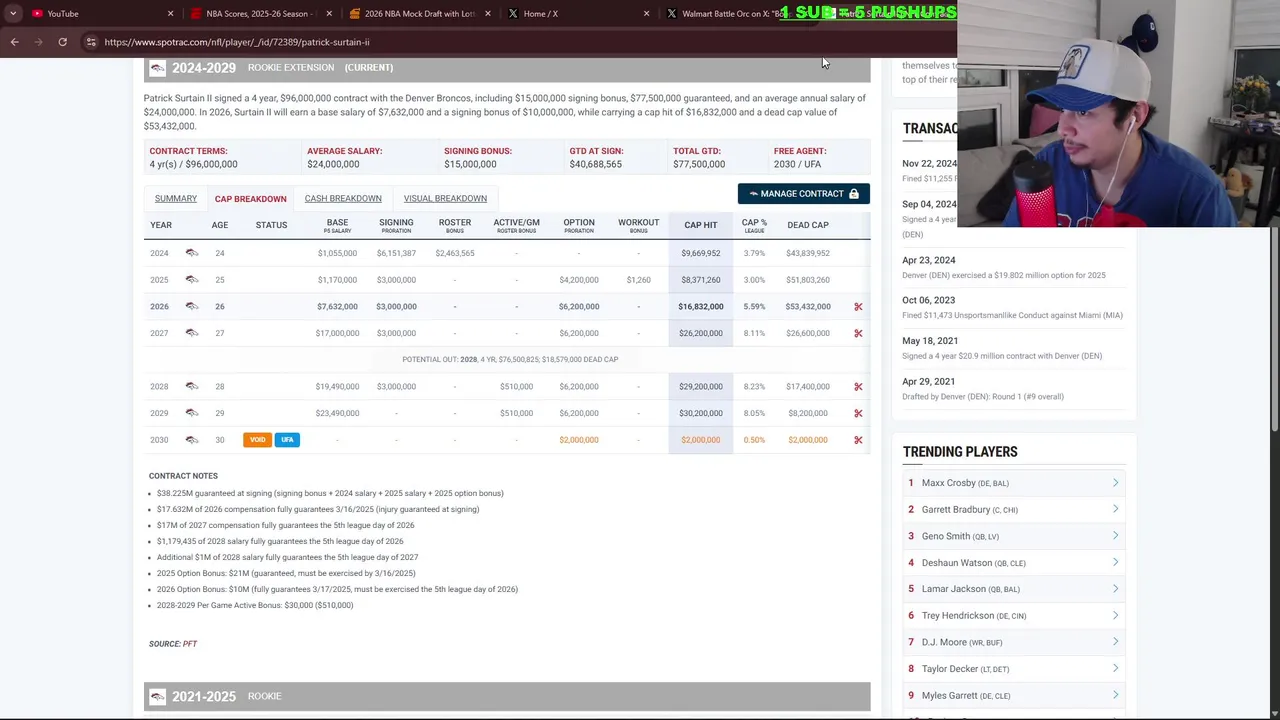Click the Broncos logo in 2024-2029 header
This screenshot has height=720, width=1280.
click(x=157, y=68)
